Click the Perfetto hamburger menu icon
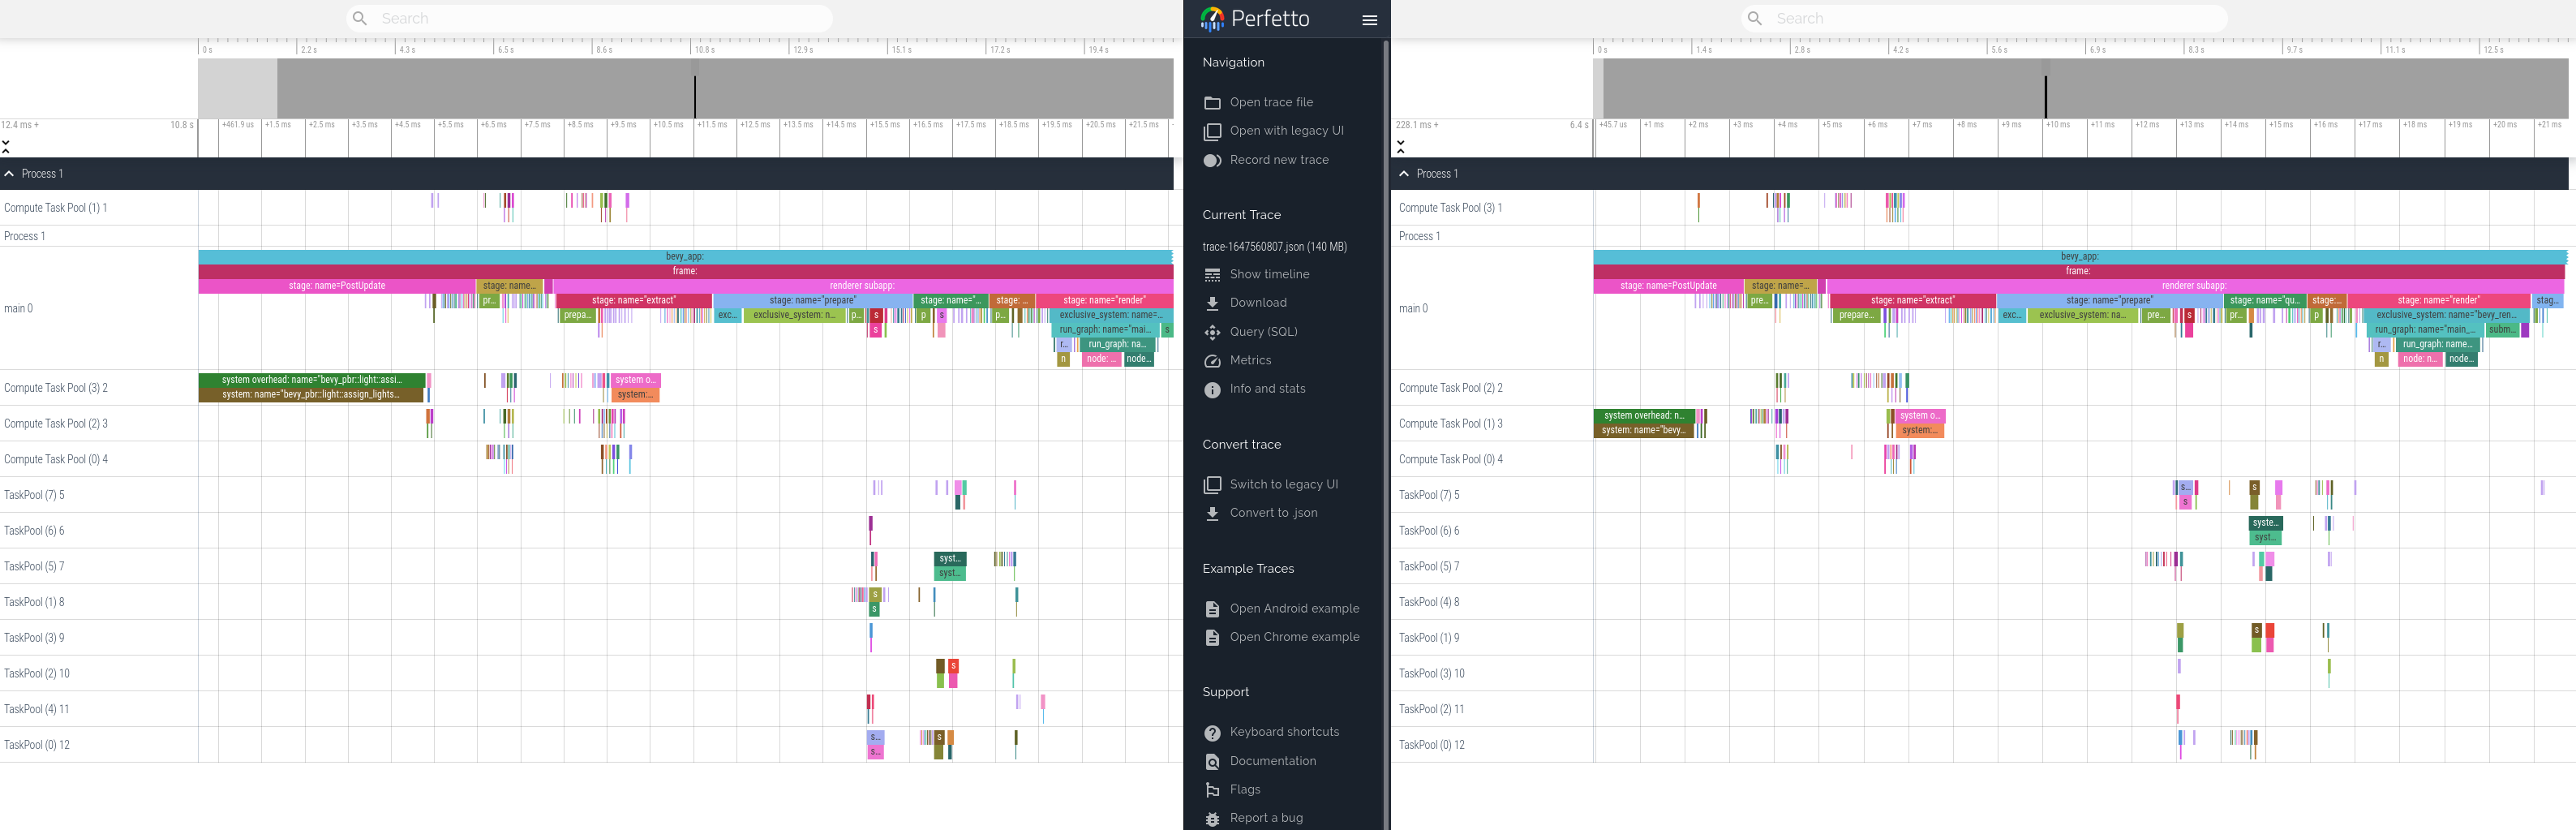This screenshot has width=2576, height=830. (1369, 19)
